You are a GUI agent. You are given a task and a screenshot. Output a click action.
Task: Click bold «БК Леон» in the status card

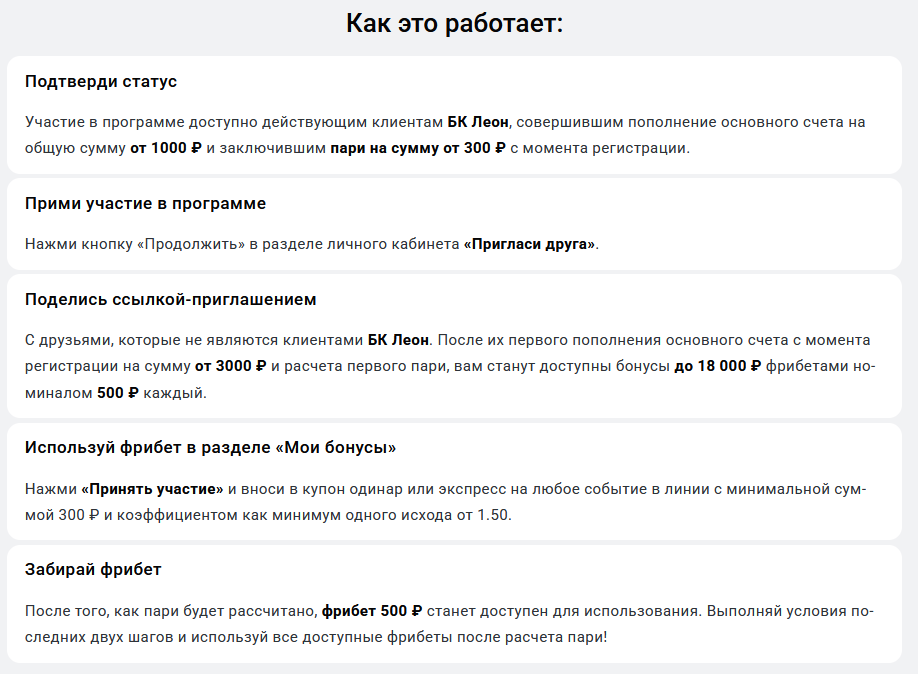(x=478, y=122)
